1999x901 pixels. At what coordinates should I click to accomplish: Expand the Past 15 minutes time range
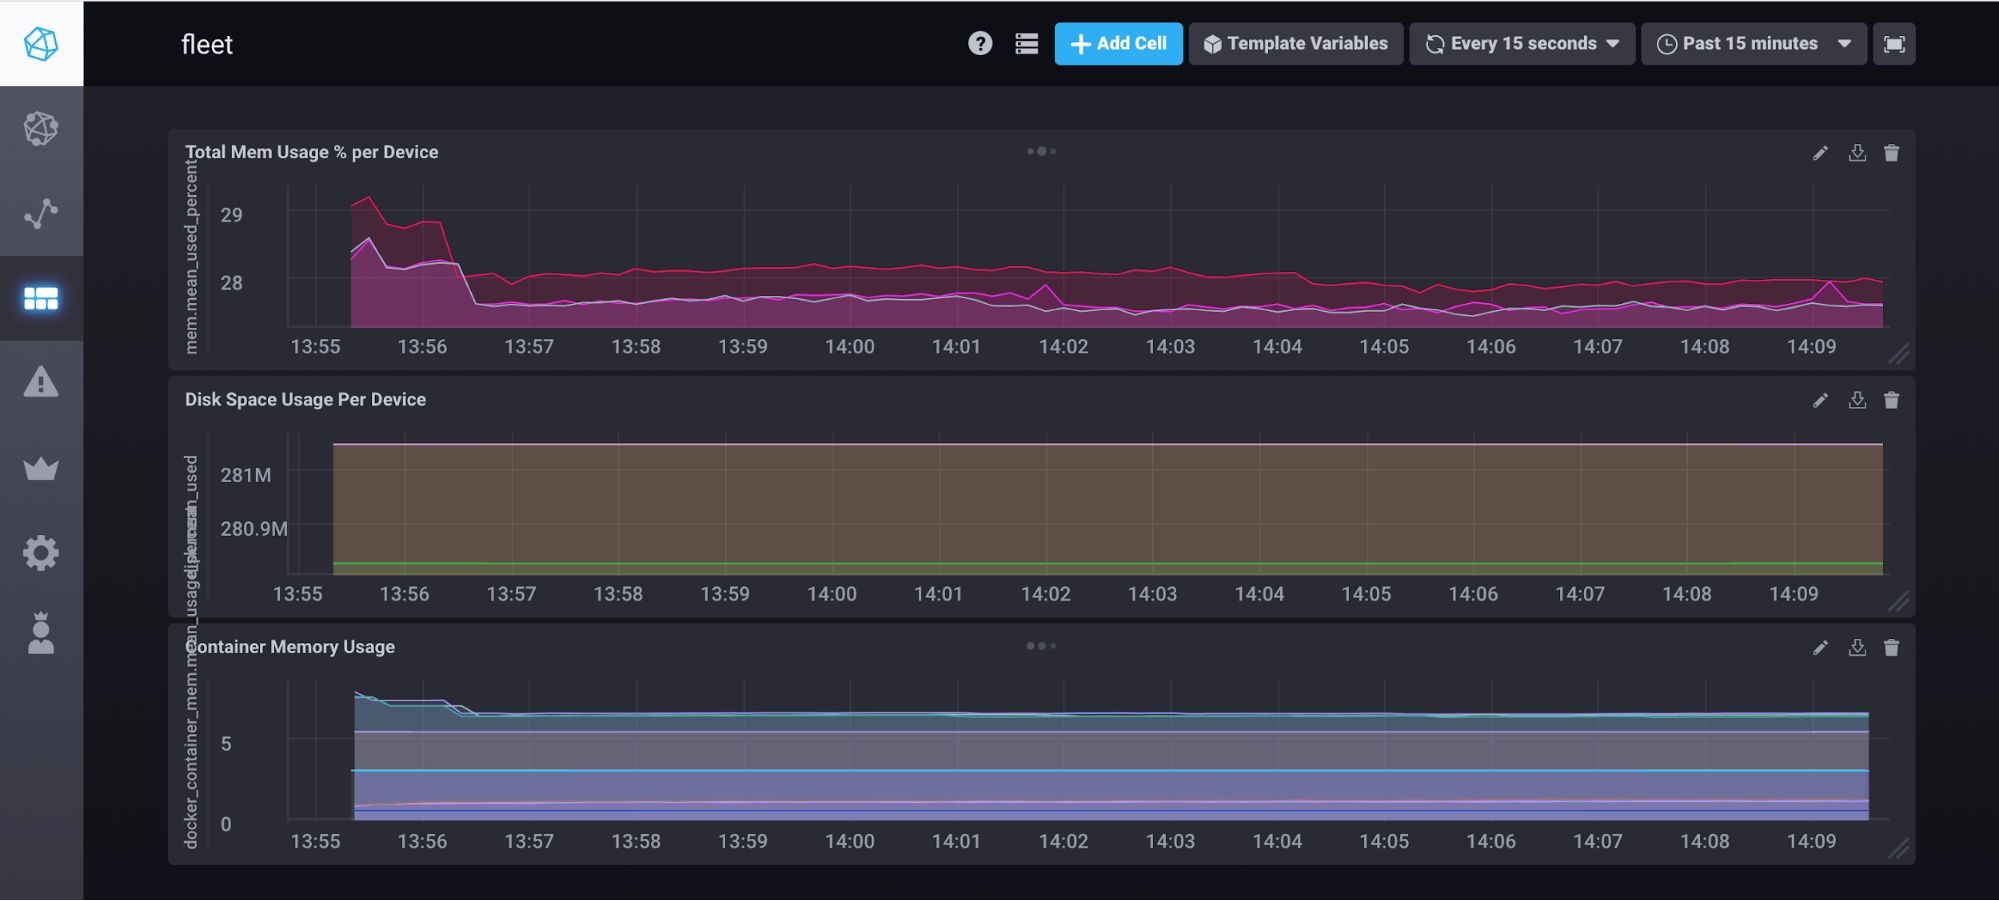pyautogui.click(x=1753, y=44)
